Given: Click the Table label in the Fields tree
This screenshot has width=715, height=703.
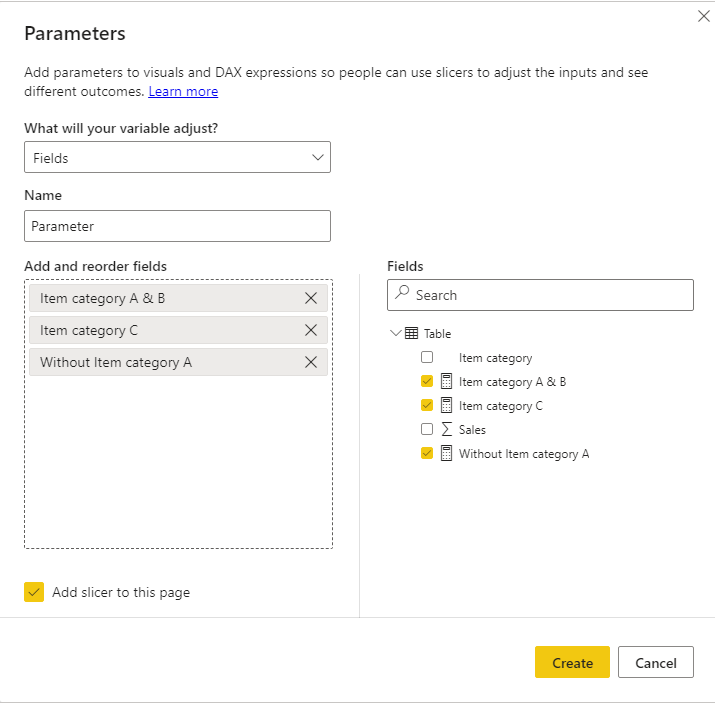Looking at the screenshot, I should 437,334.
